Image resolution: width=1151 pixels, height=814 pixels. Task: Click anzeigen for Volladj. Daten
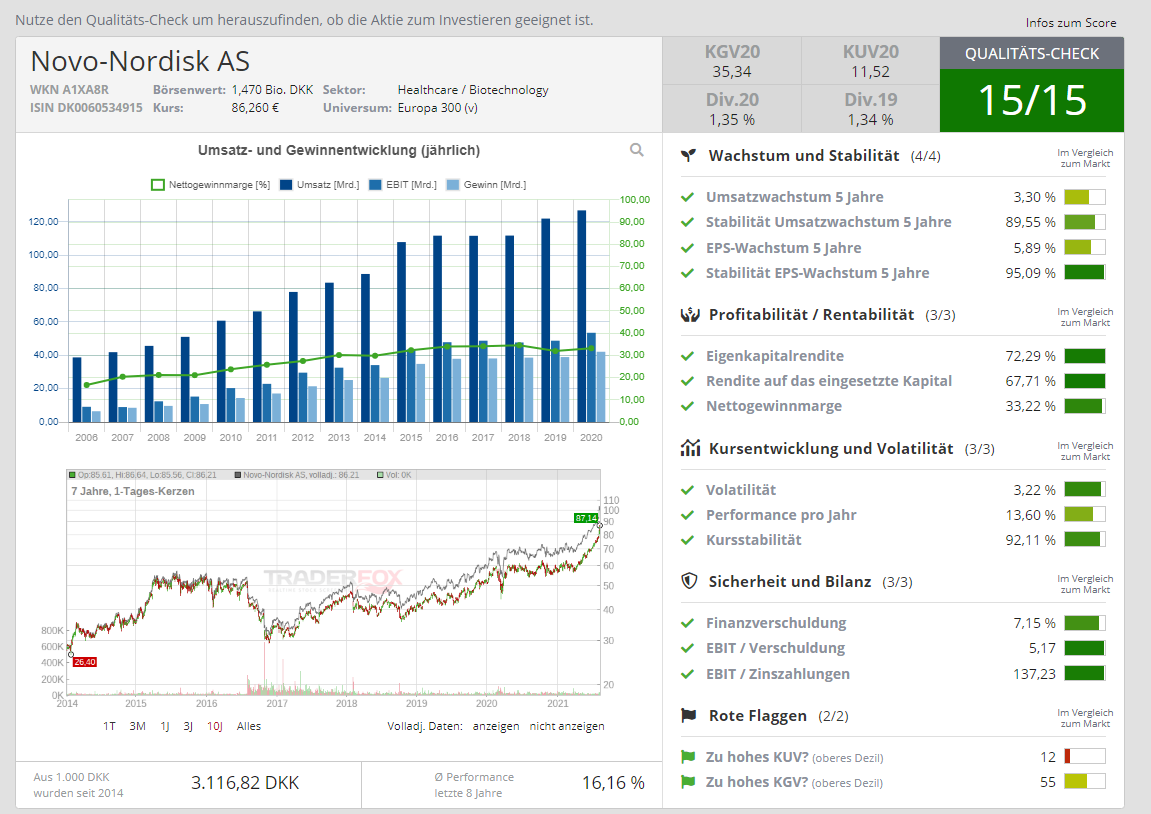pos(496,726)
